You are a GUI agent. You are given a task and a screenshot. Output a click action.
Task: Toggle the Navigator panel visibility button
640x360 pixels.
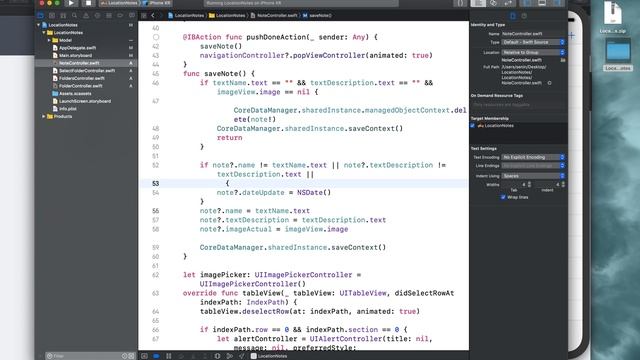click(527, 3)
